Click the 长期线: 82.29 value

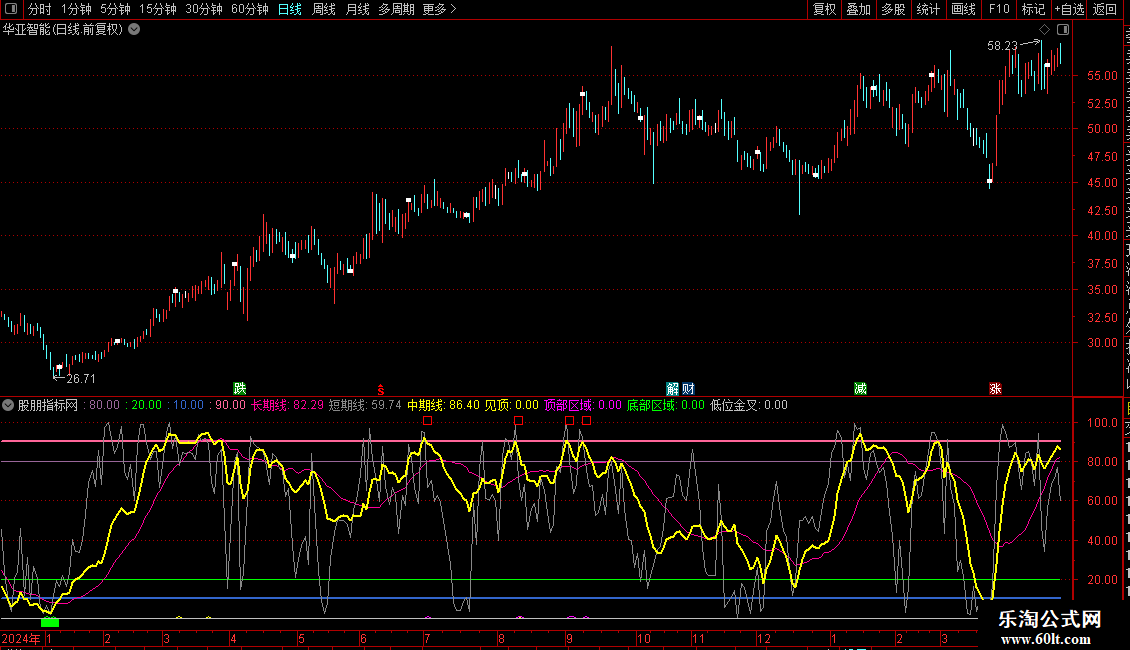(287, 405)
